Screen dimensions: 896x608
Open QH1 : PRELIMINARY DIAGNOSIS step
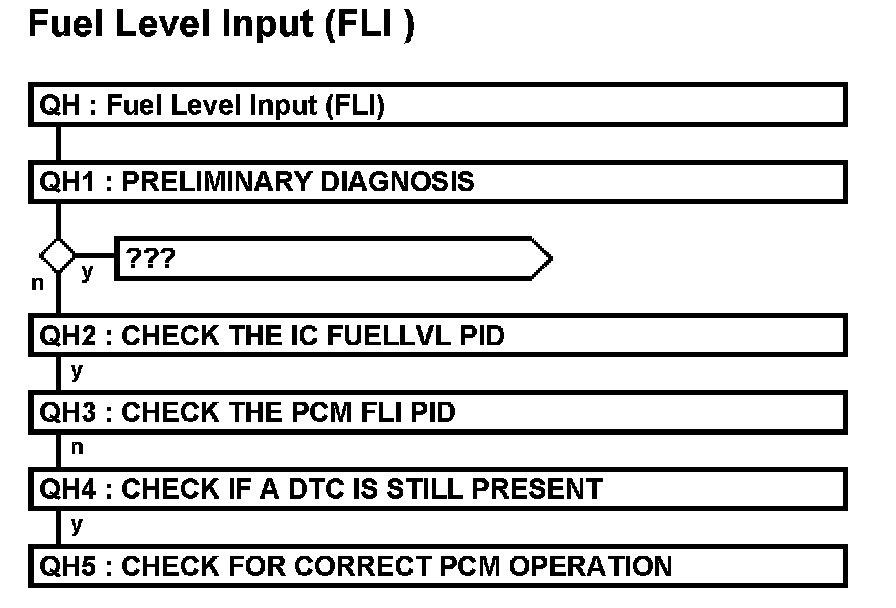click(x=438, y=182)
